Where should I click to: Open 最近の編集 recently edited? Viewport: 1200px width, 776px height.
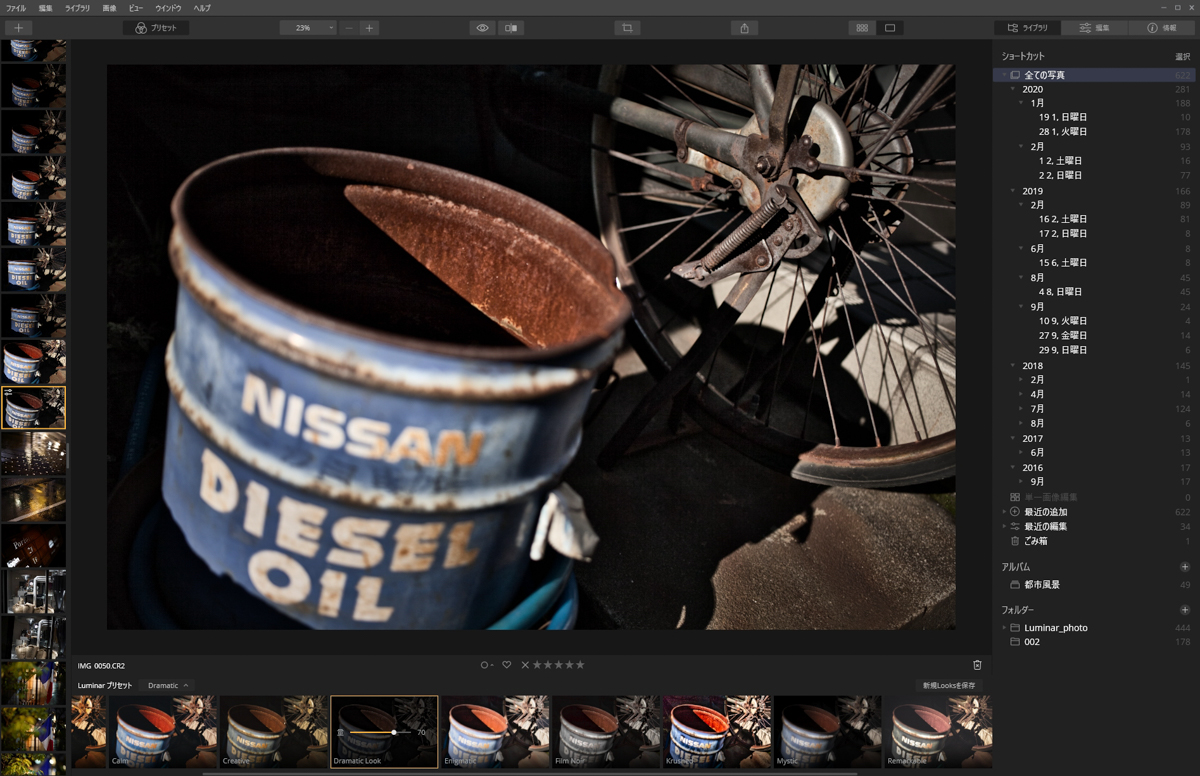[x=1097, y=526]
